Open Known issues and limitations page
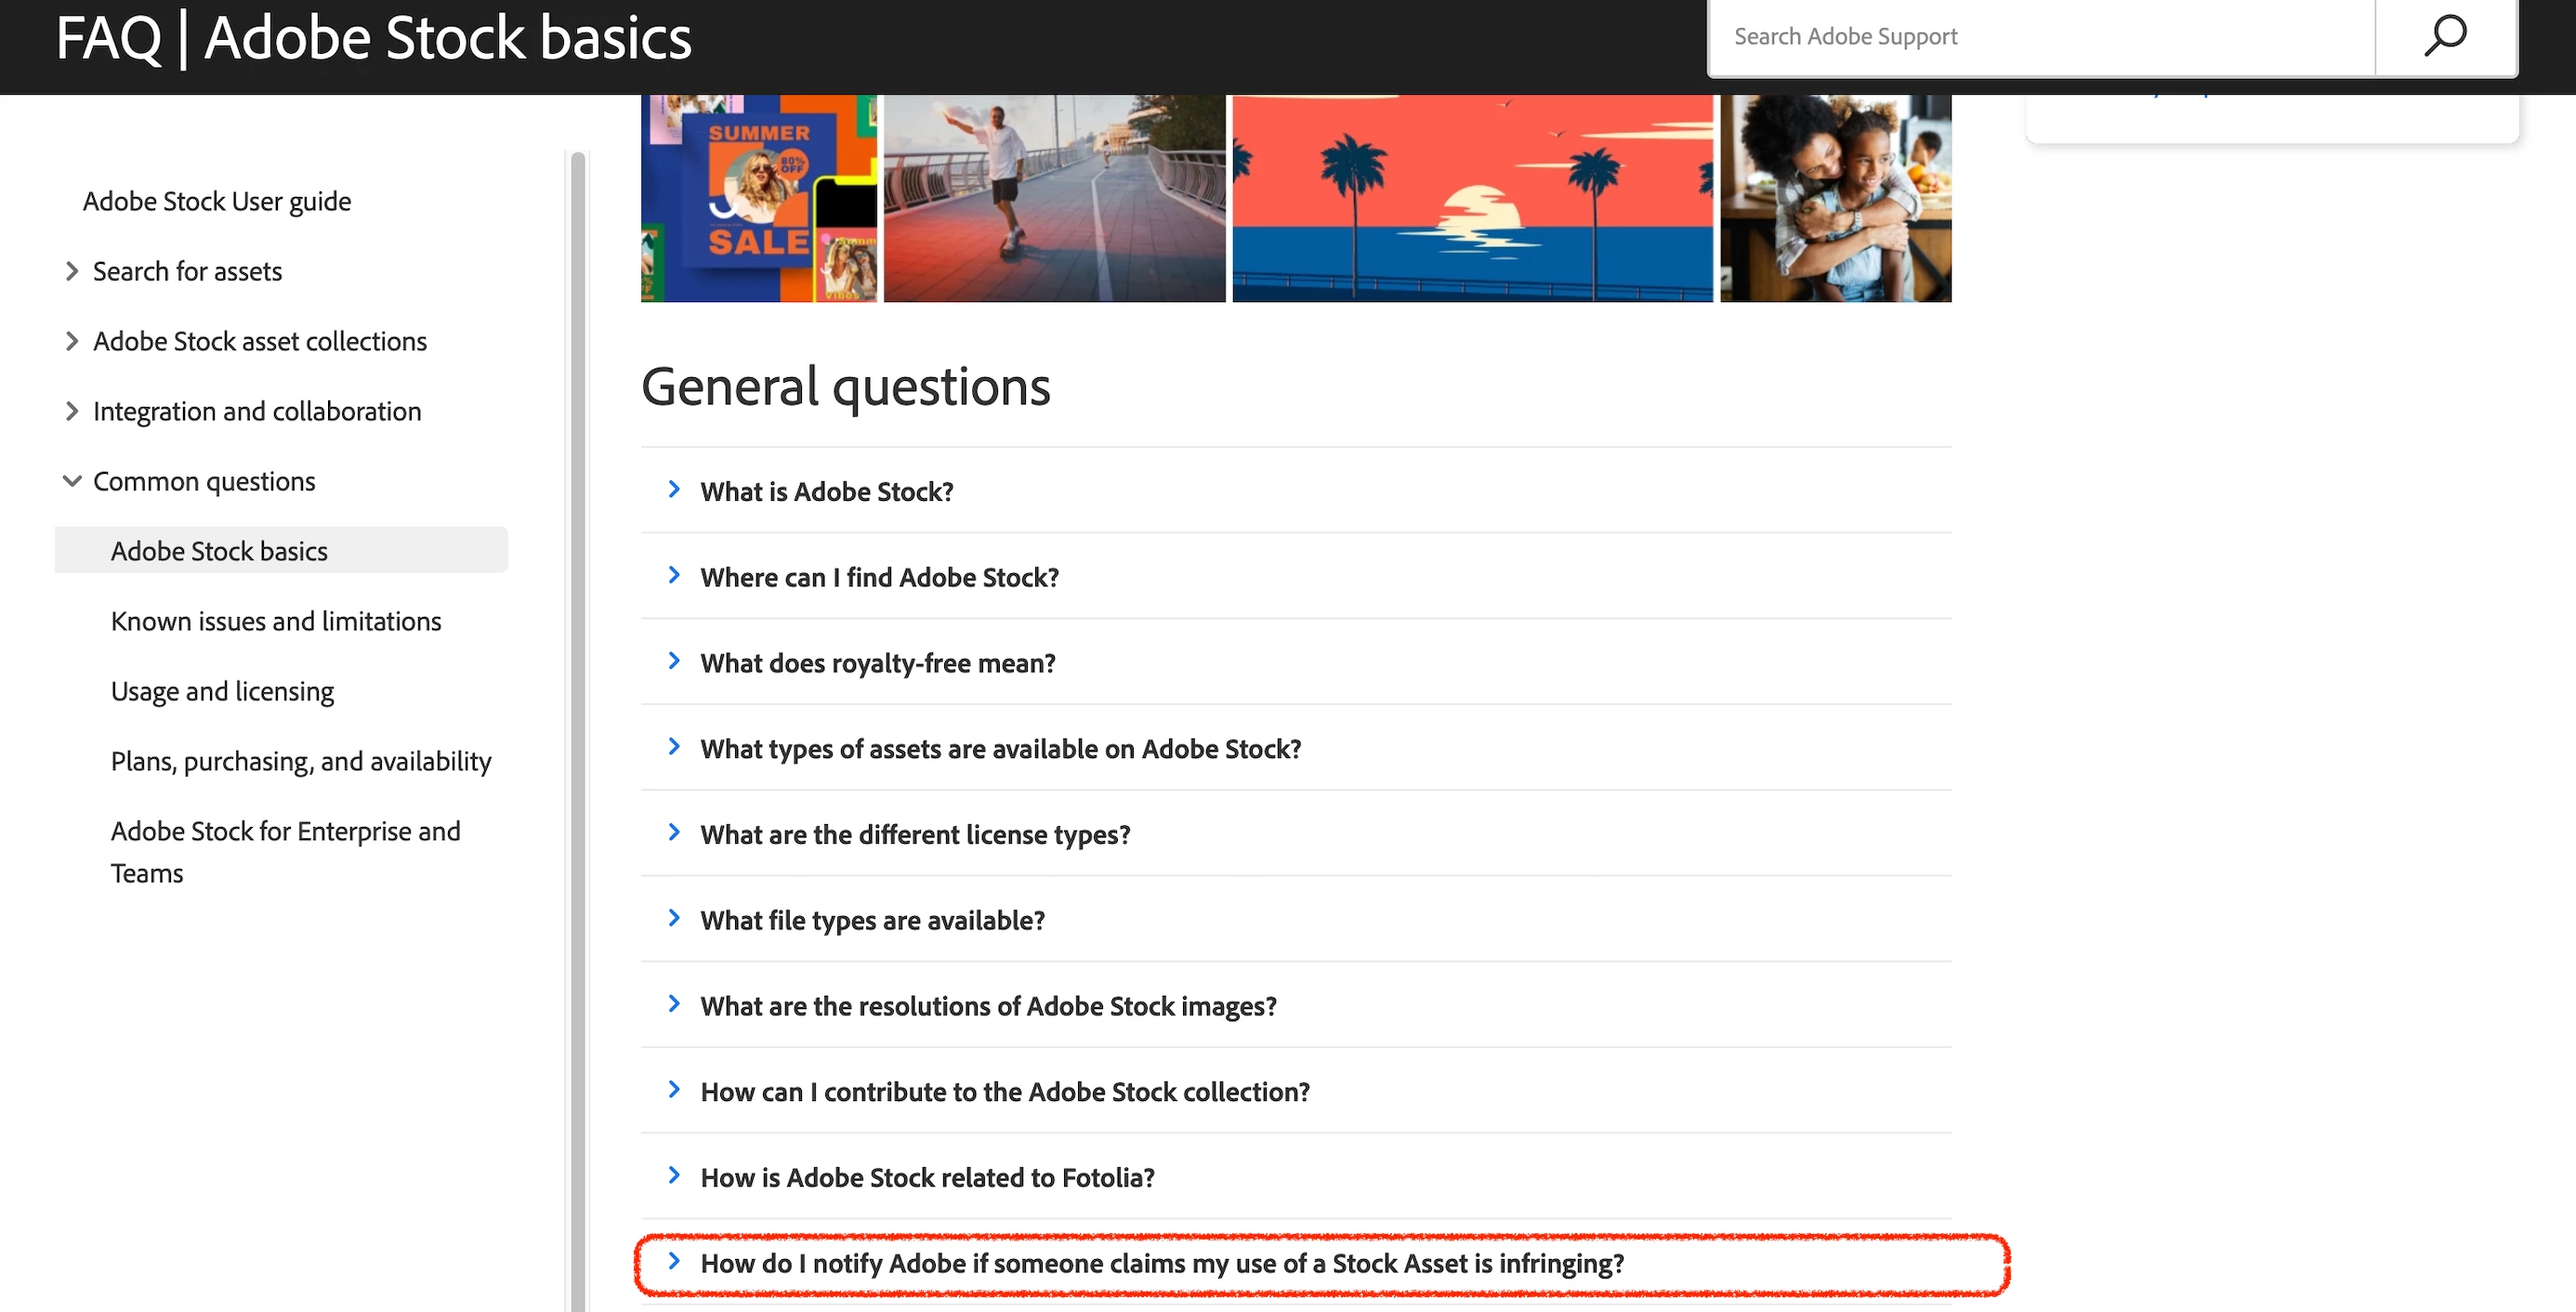Image resolution: width=2576 pixels, height=1312 pixels. click(x=275, y=621)
